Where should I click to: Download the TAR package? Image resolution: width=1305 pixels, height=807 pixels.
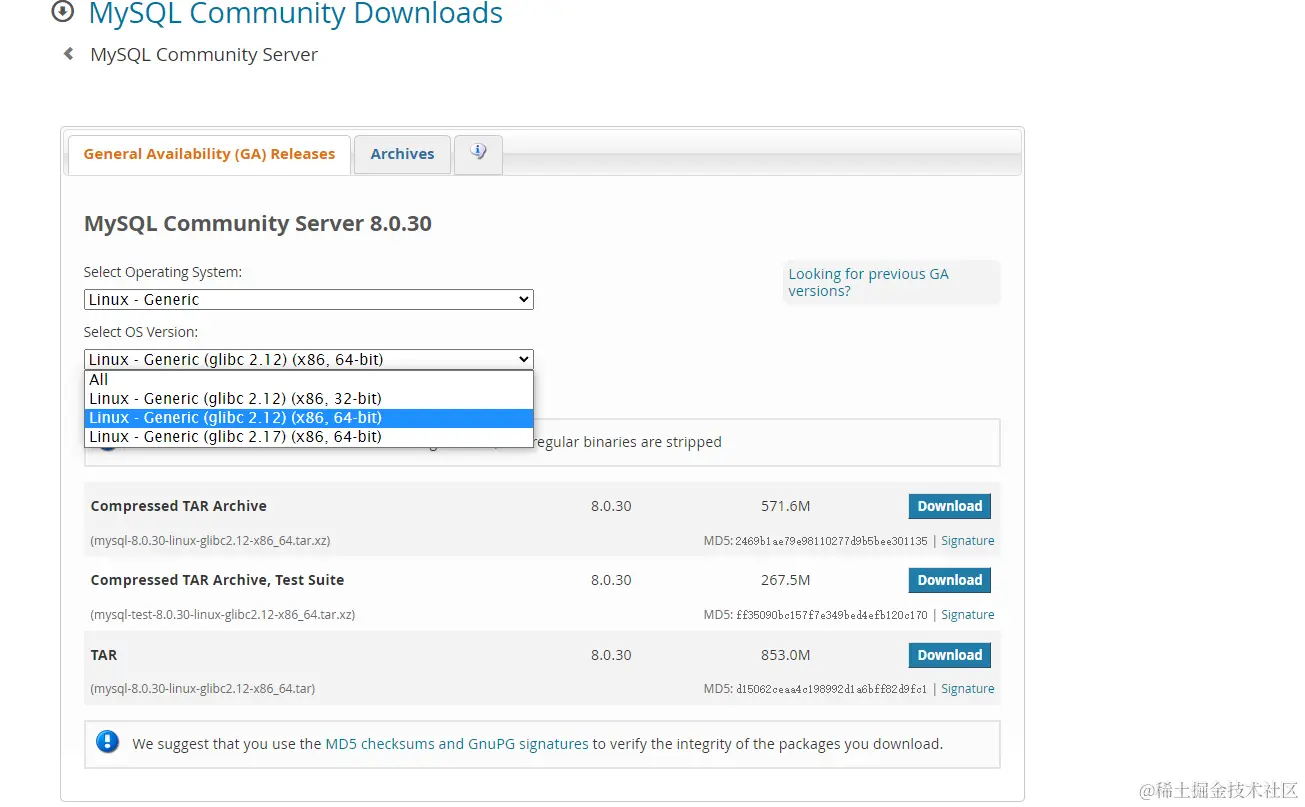click(950, 655)
